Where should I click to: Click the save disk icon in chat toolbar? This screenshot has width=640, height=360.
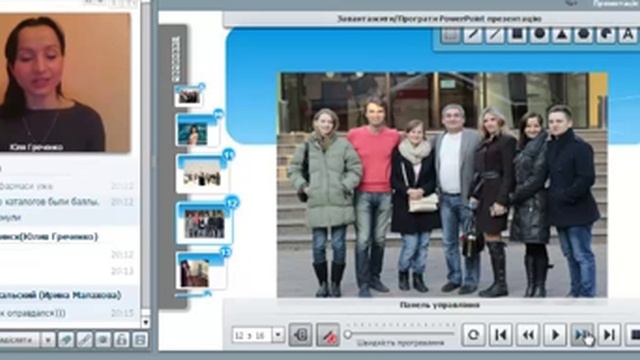pyautogui.click(x=140, y=340)
